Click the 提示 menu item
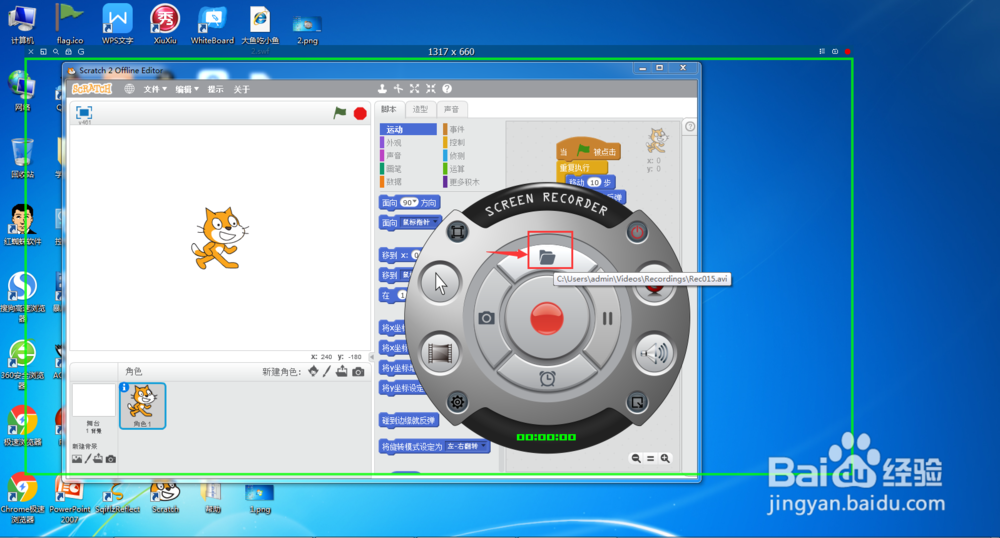This screenshot has height=538, width=1000. tap(216, 89)
